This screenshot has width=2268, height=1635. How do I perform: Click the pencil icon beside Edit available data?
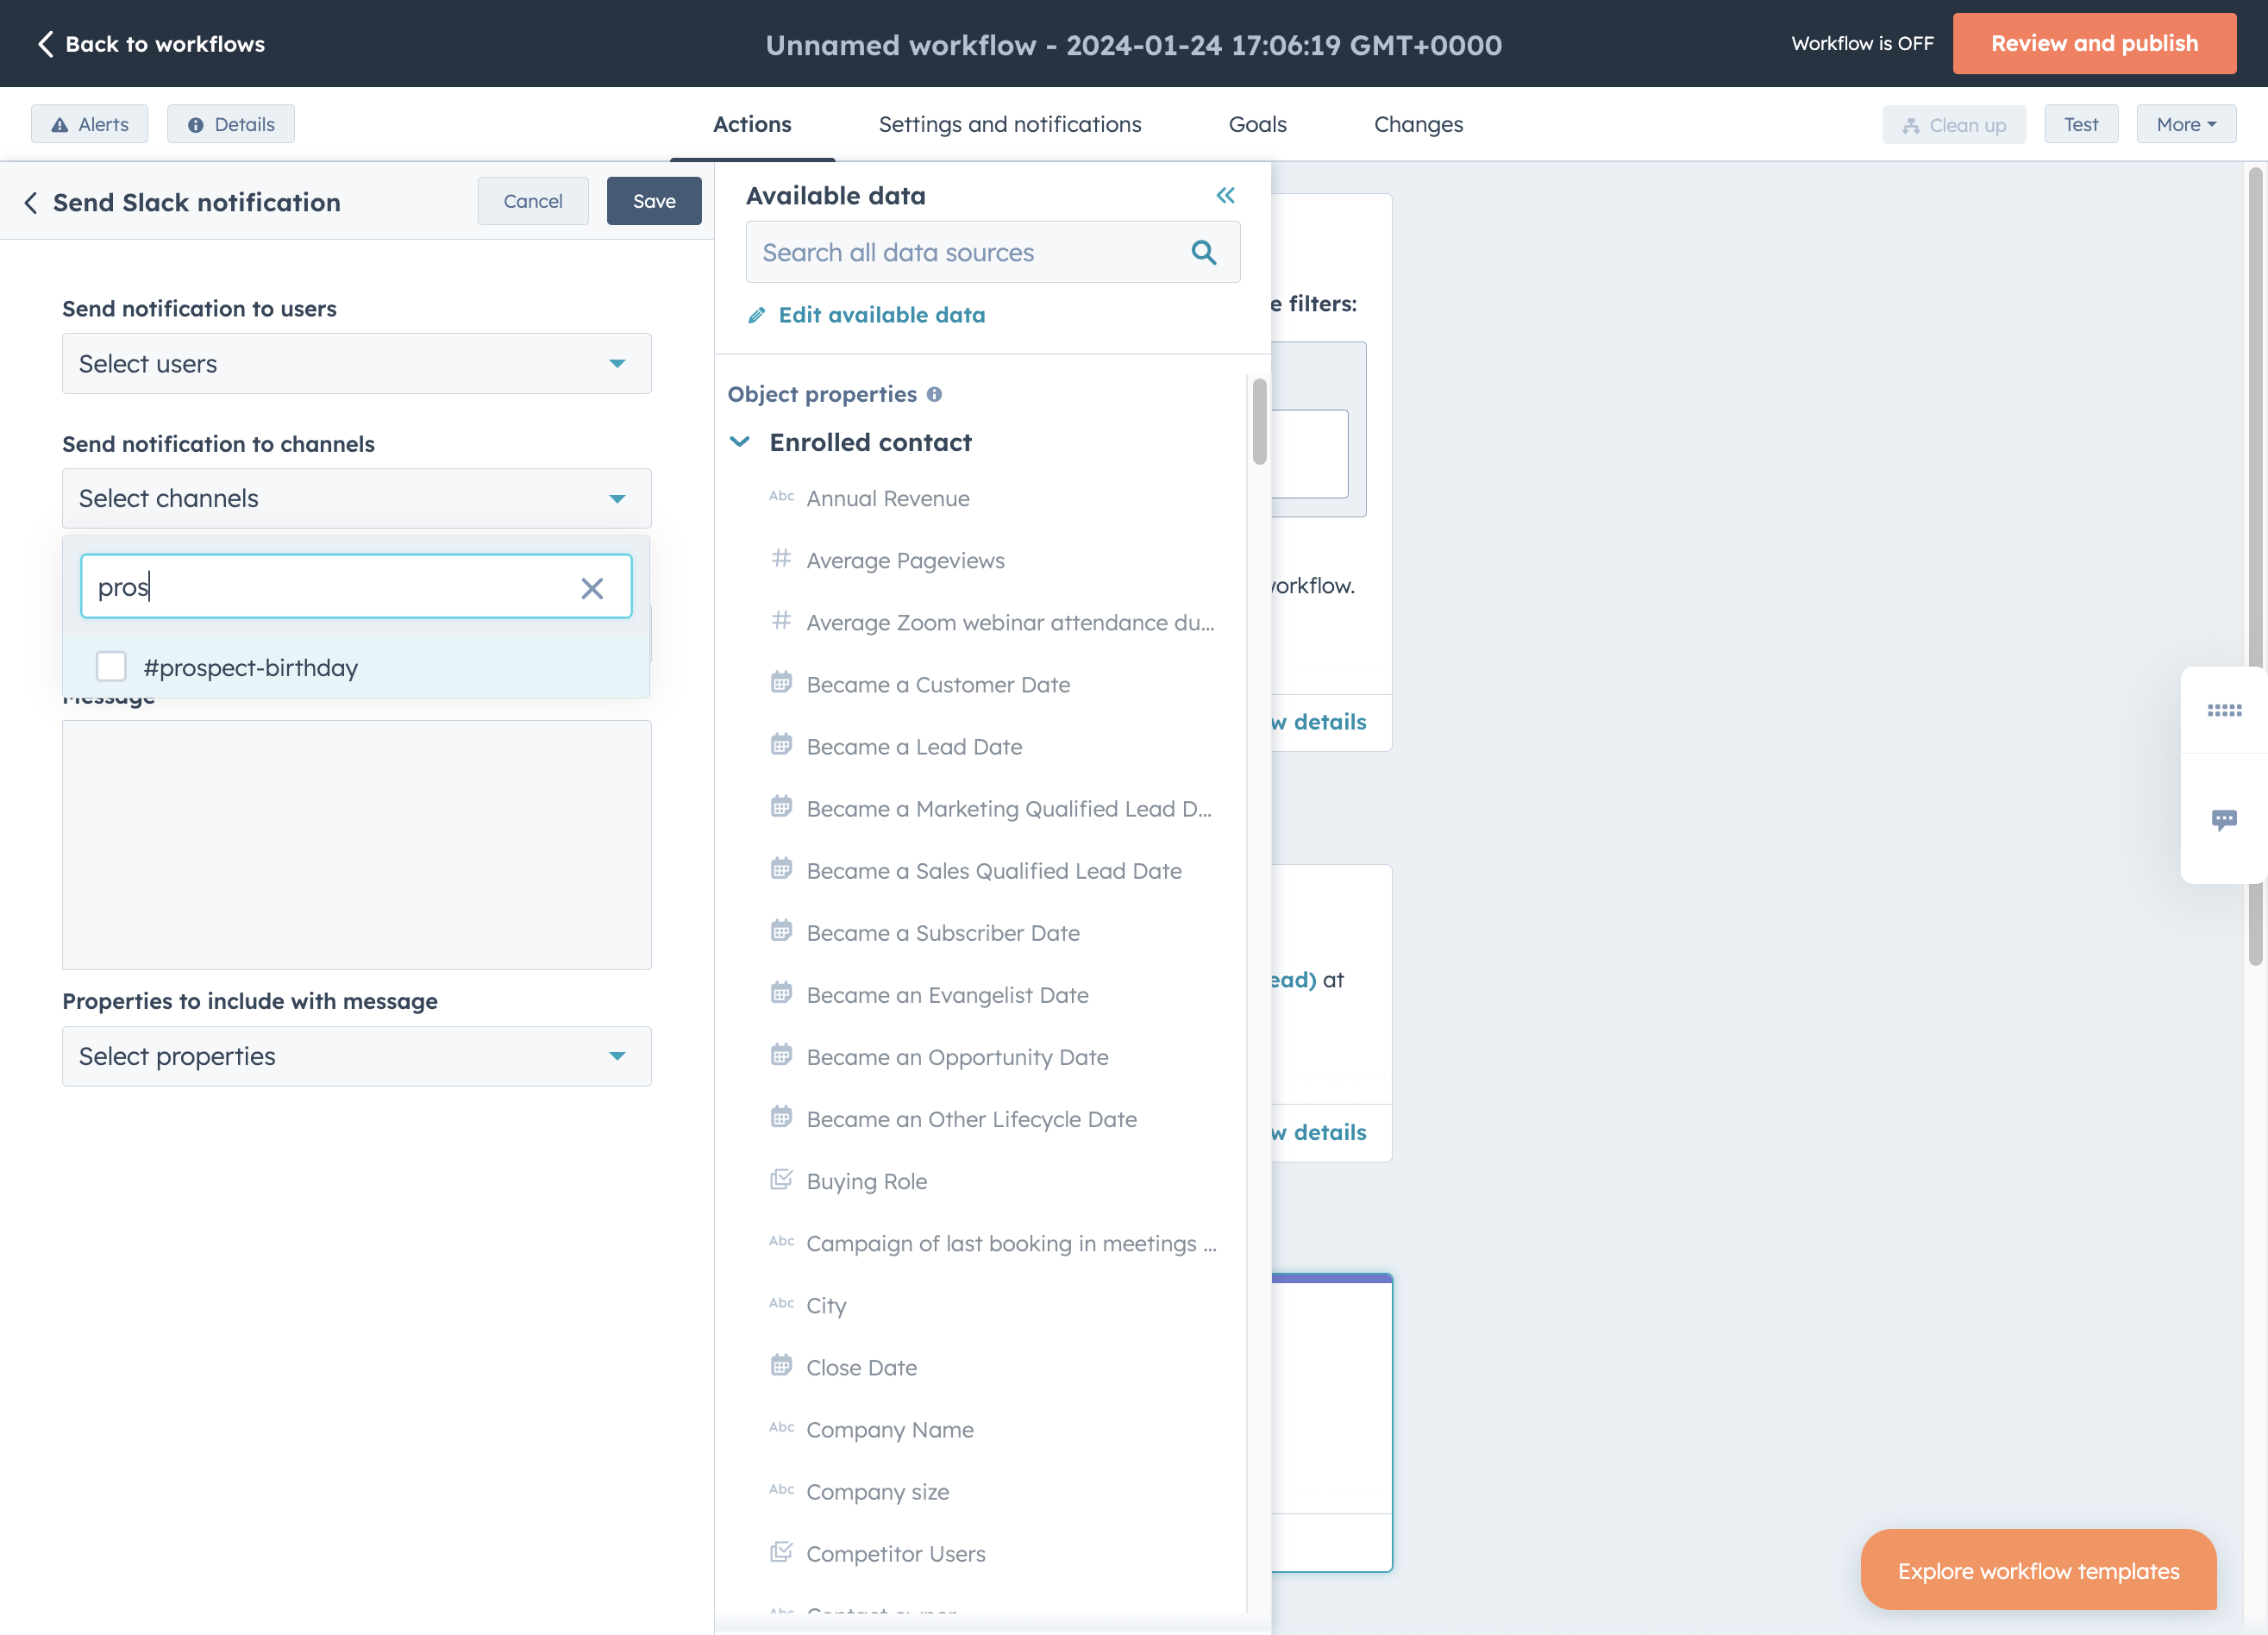click(757, 316)
